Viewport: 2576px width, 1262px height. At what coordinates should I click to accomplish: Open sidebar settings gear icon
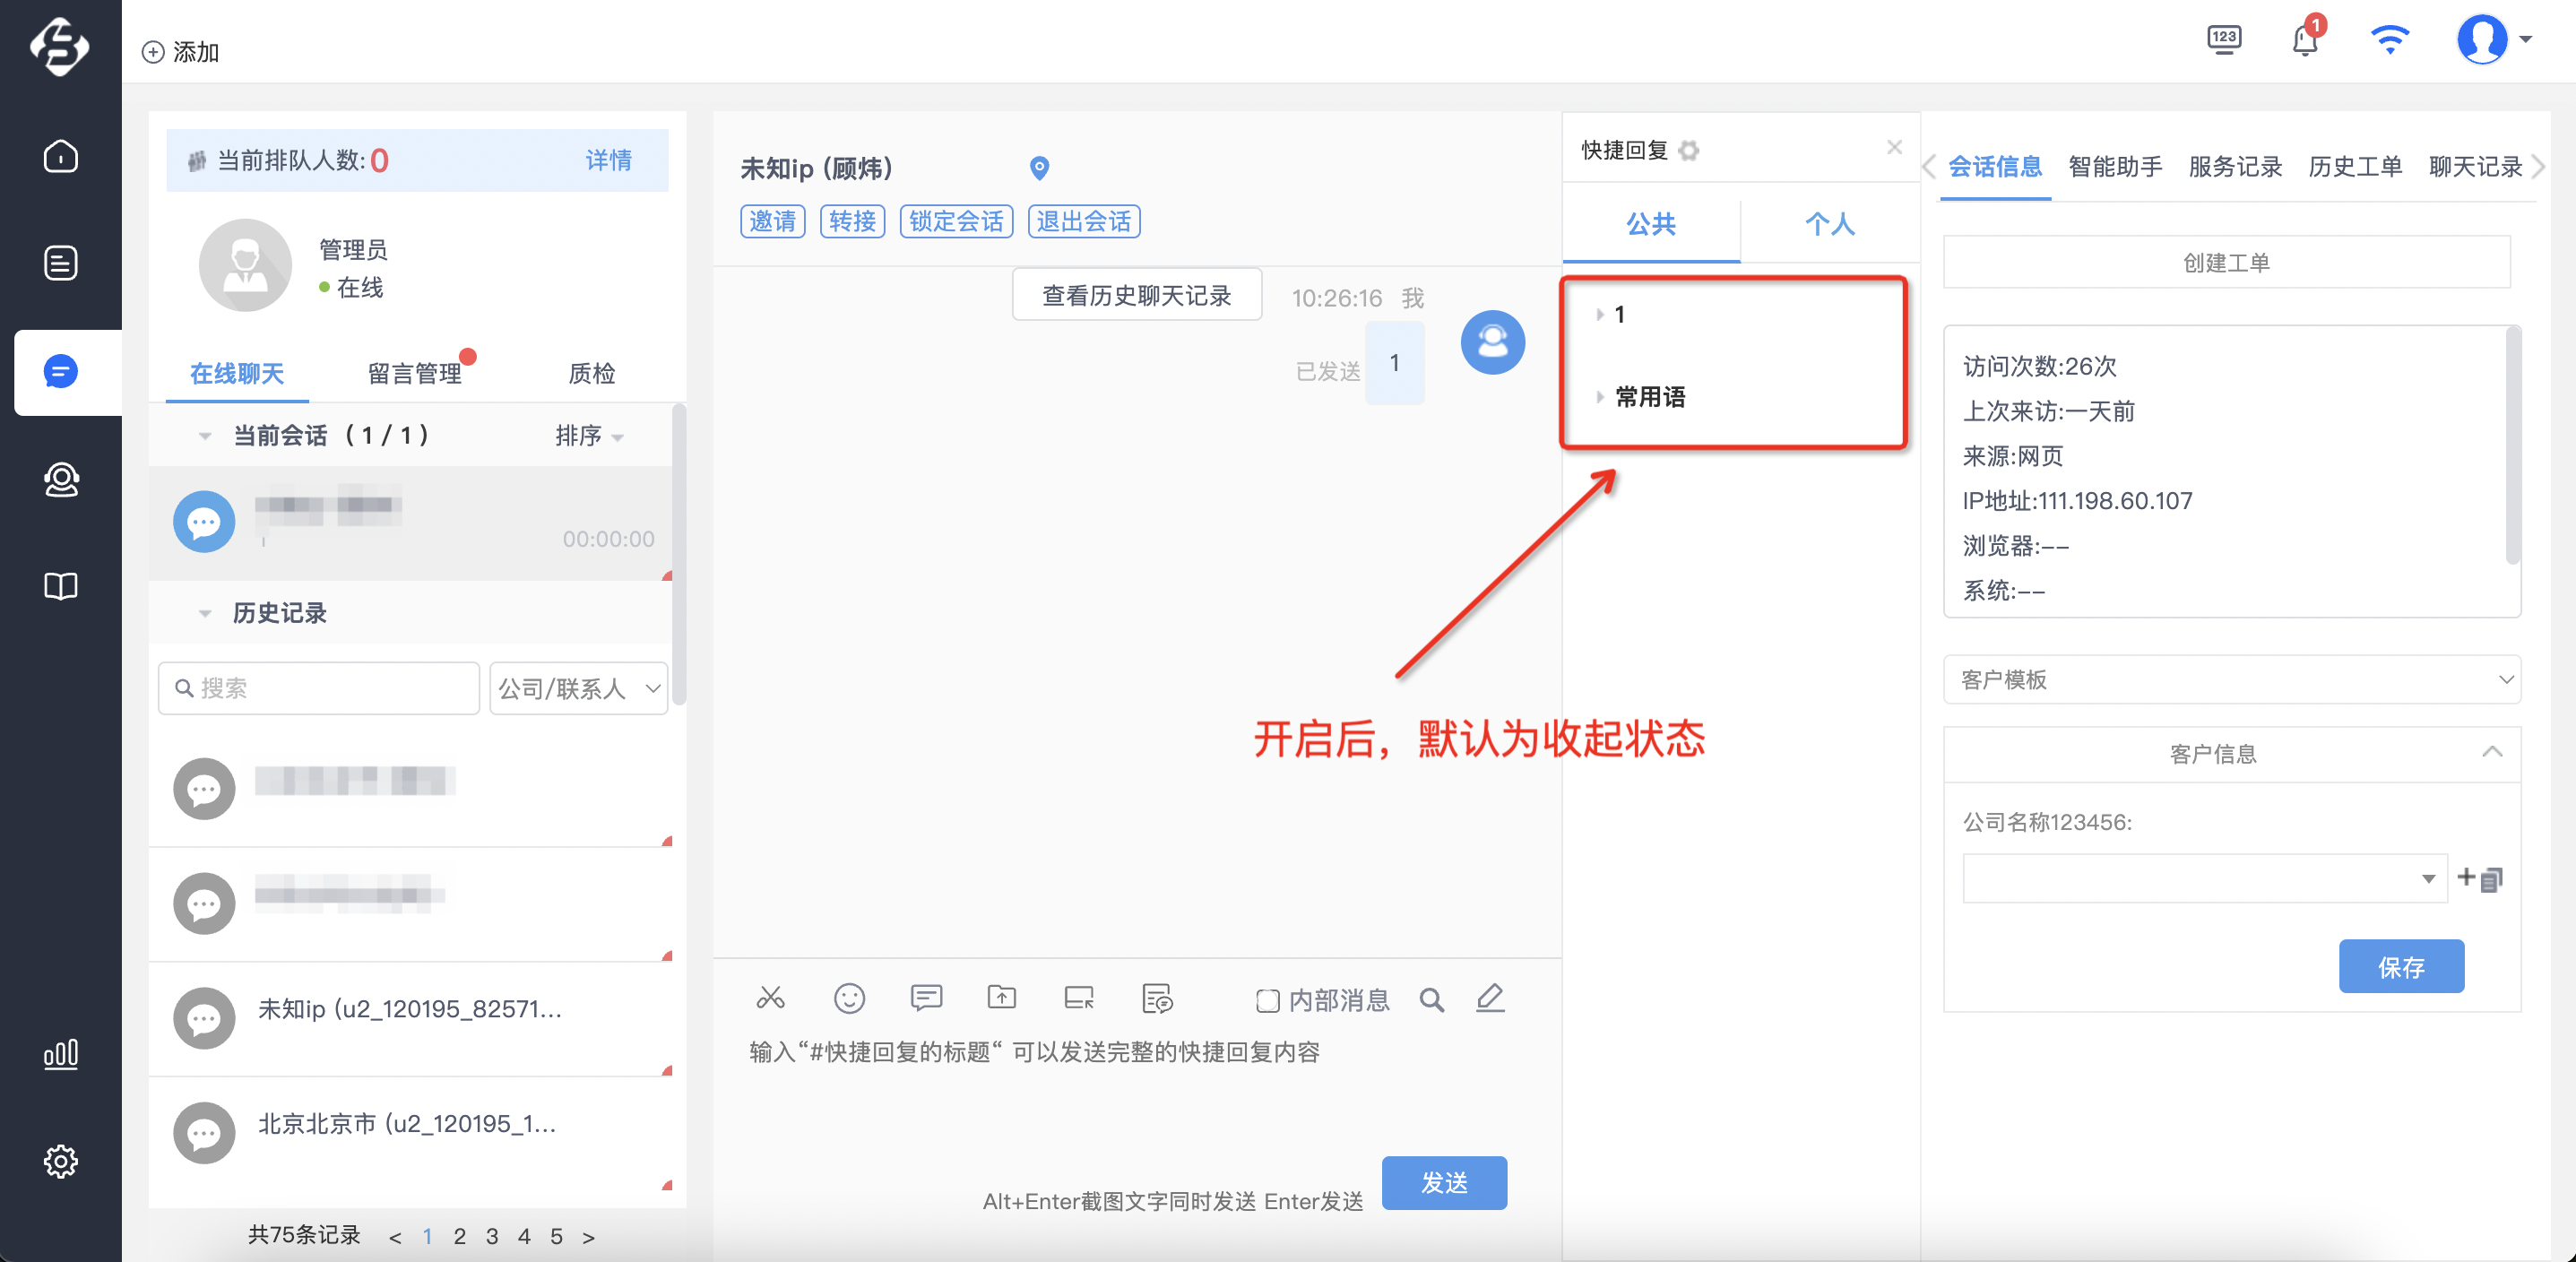coord(61,1160)
